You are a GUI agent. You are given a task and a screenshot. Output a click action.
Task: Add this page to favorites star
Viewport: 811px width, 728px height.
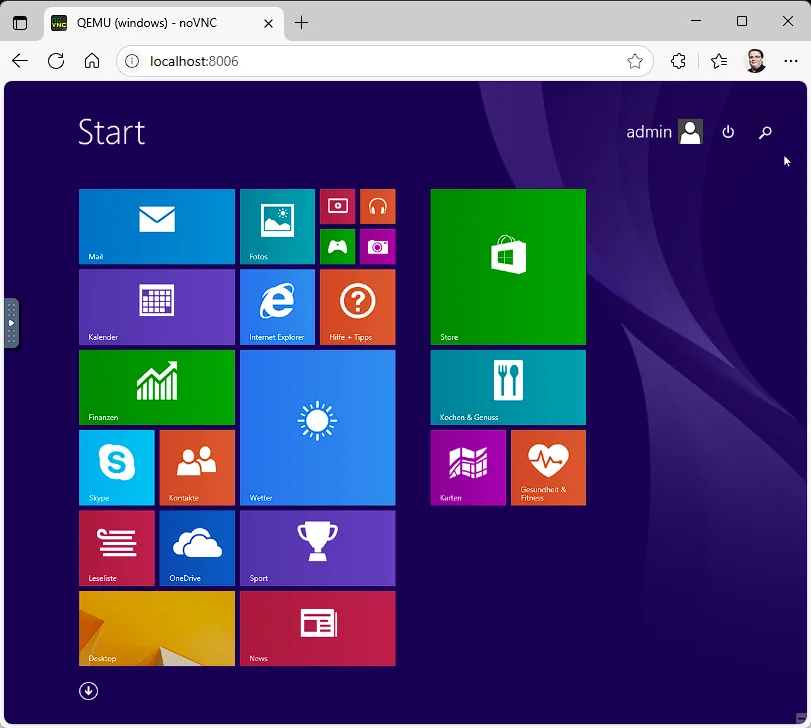tap(635, 61)
